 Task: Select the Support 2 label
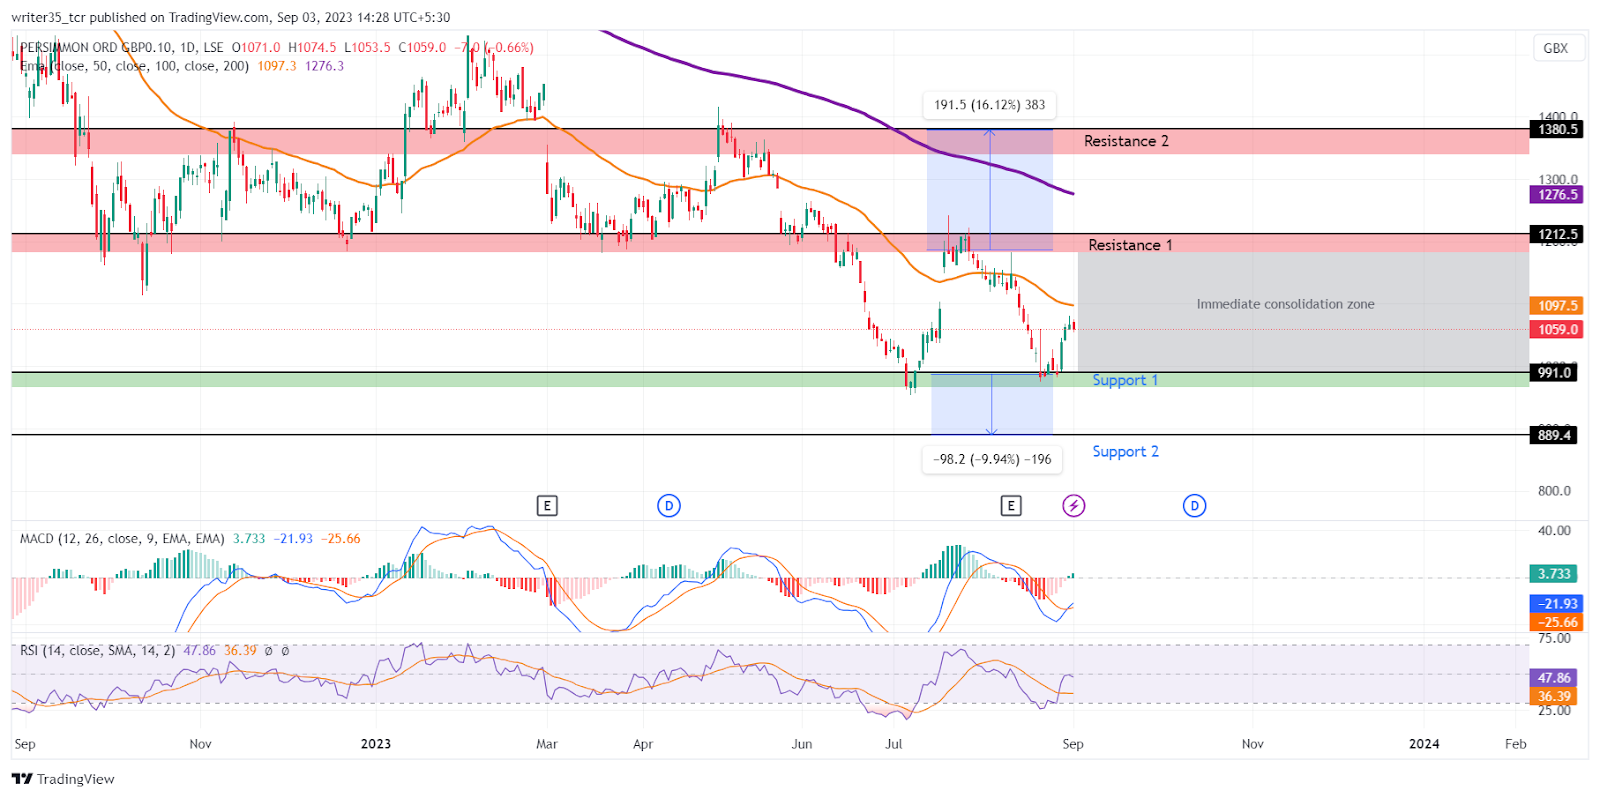pos(1125,451)
